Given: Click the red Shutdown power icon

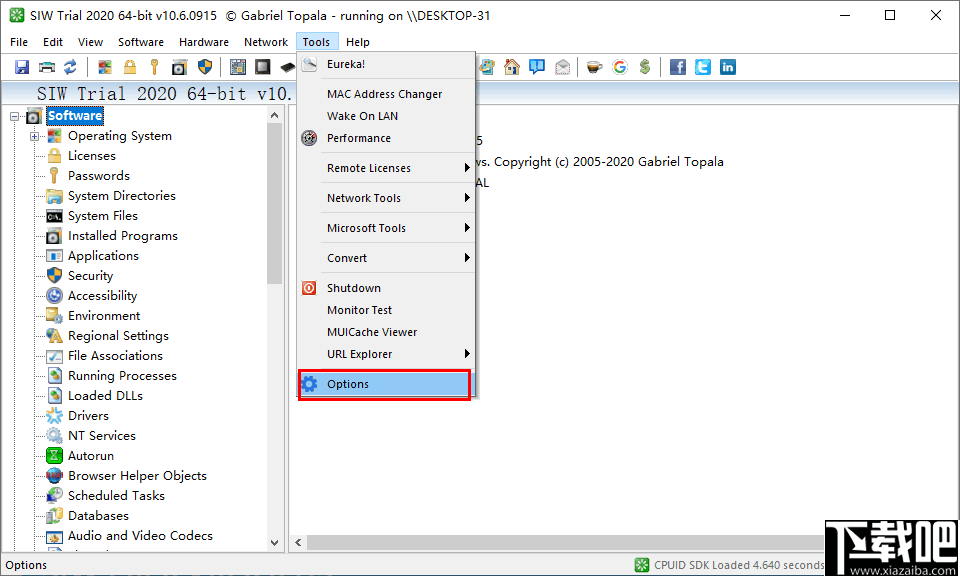Looking at the screenshot, I should [309, 288].
